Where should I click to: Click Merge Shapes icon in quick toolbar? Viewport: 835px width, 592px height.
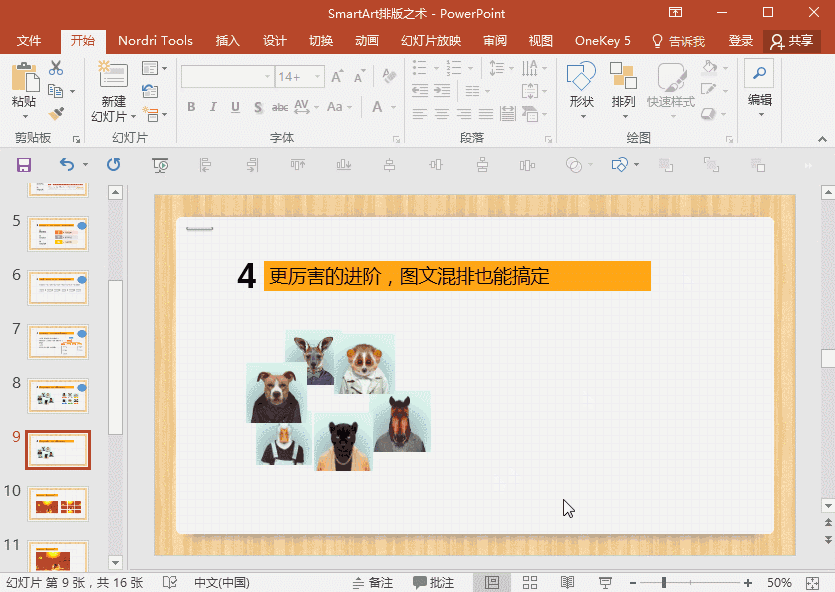pyautogui.click(x=574, y=165)
